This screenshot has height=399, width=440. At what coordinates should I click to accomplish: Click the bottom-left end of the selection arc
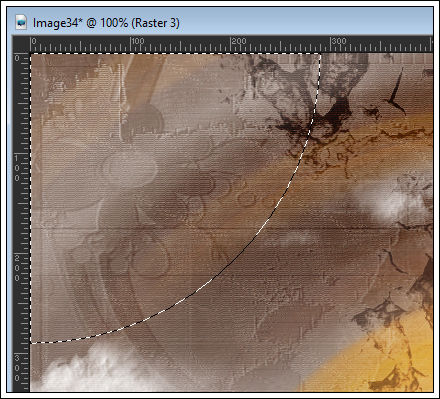tap(31, 343)
